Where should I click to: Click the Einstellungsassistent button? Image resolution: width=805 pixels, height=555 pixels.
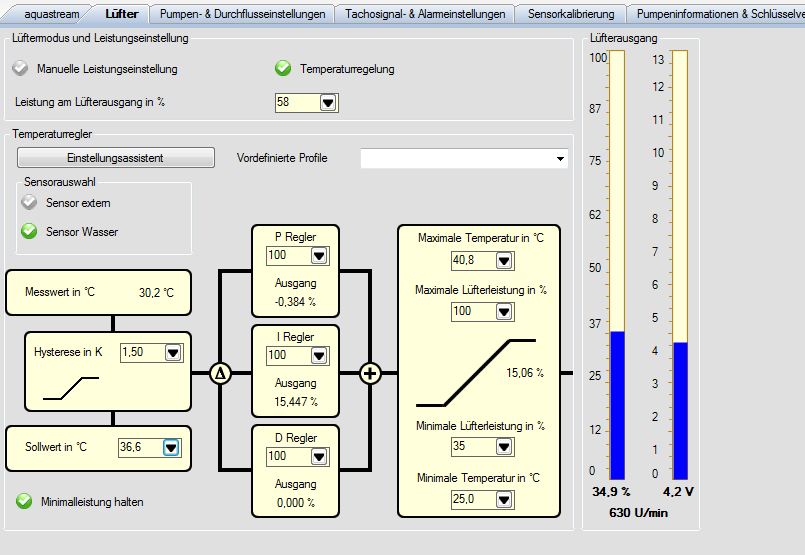[x=115, y=158]
